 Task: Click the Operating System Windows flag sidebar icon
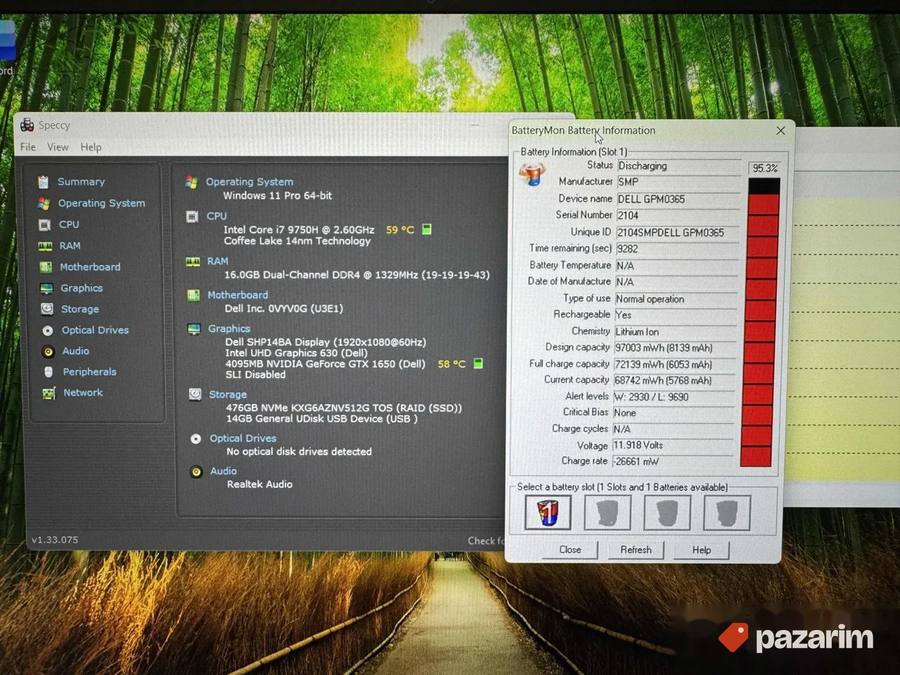point(44,203)
